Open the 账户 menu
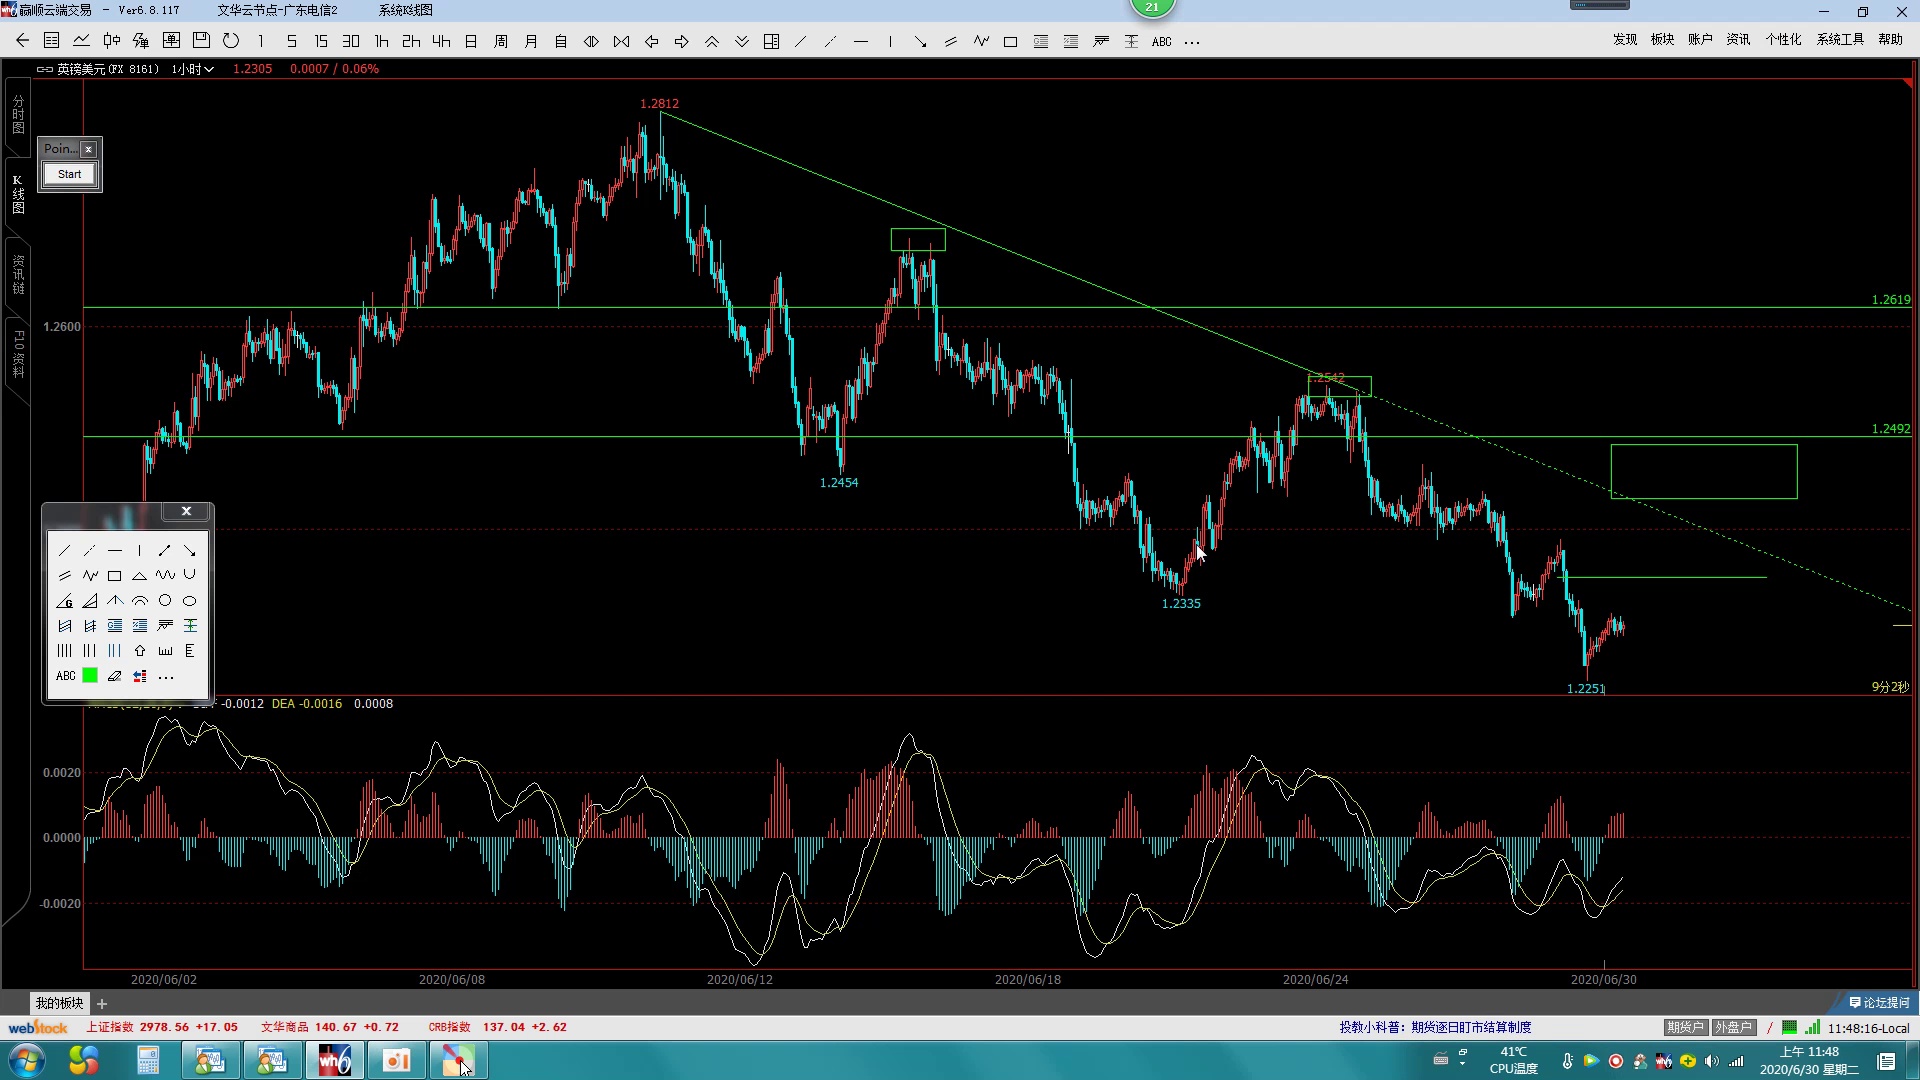 [x=1700, y=40]
